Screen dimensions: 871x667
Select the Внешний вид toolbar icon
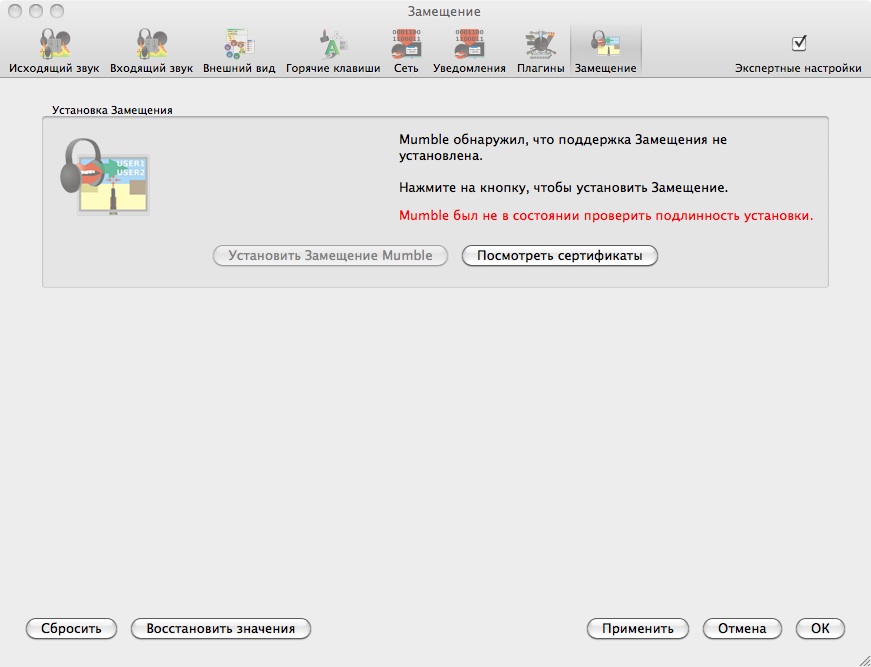tap(239, 48)
